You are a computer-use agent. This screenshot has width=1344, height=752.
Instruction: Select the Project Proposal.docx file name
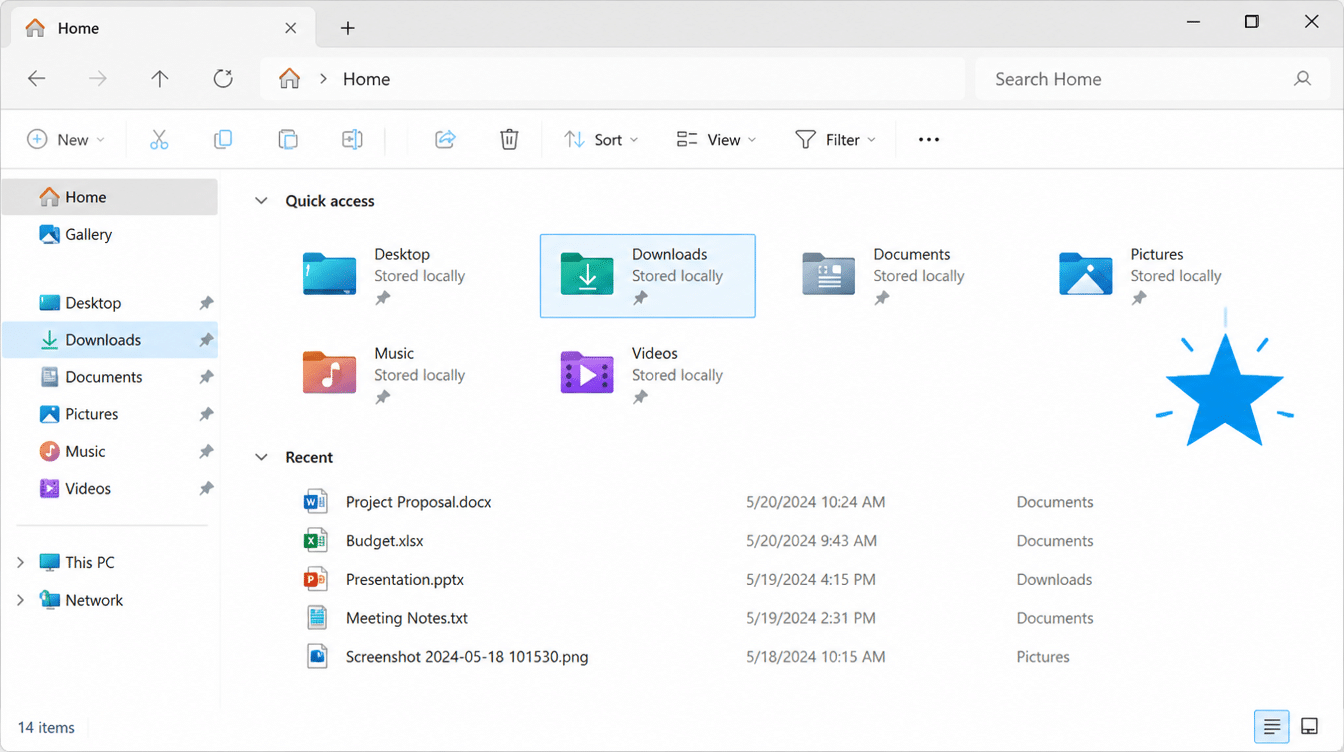tap(418, 502)
